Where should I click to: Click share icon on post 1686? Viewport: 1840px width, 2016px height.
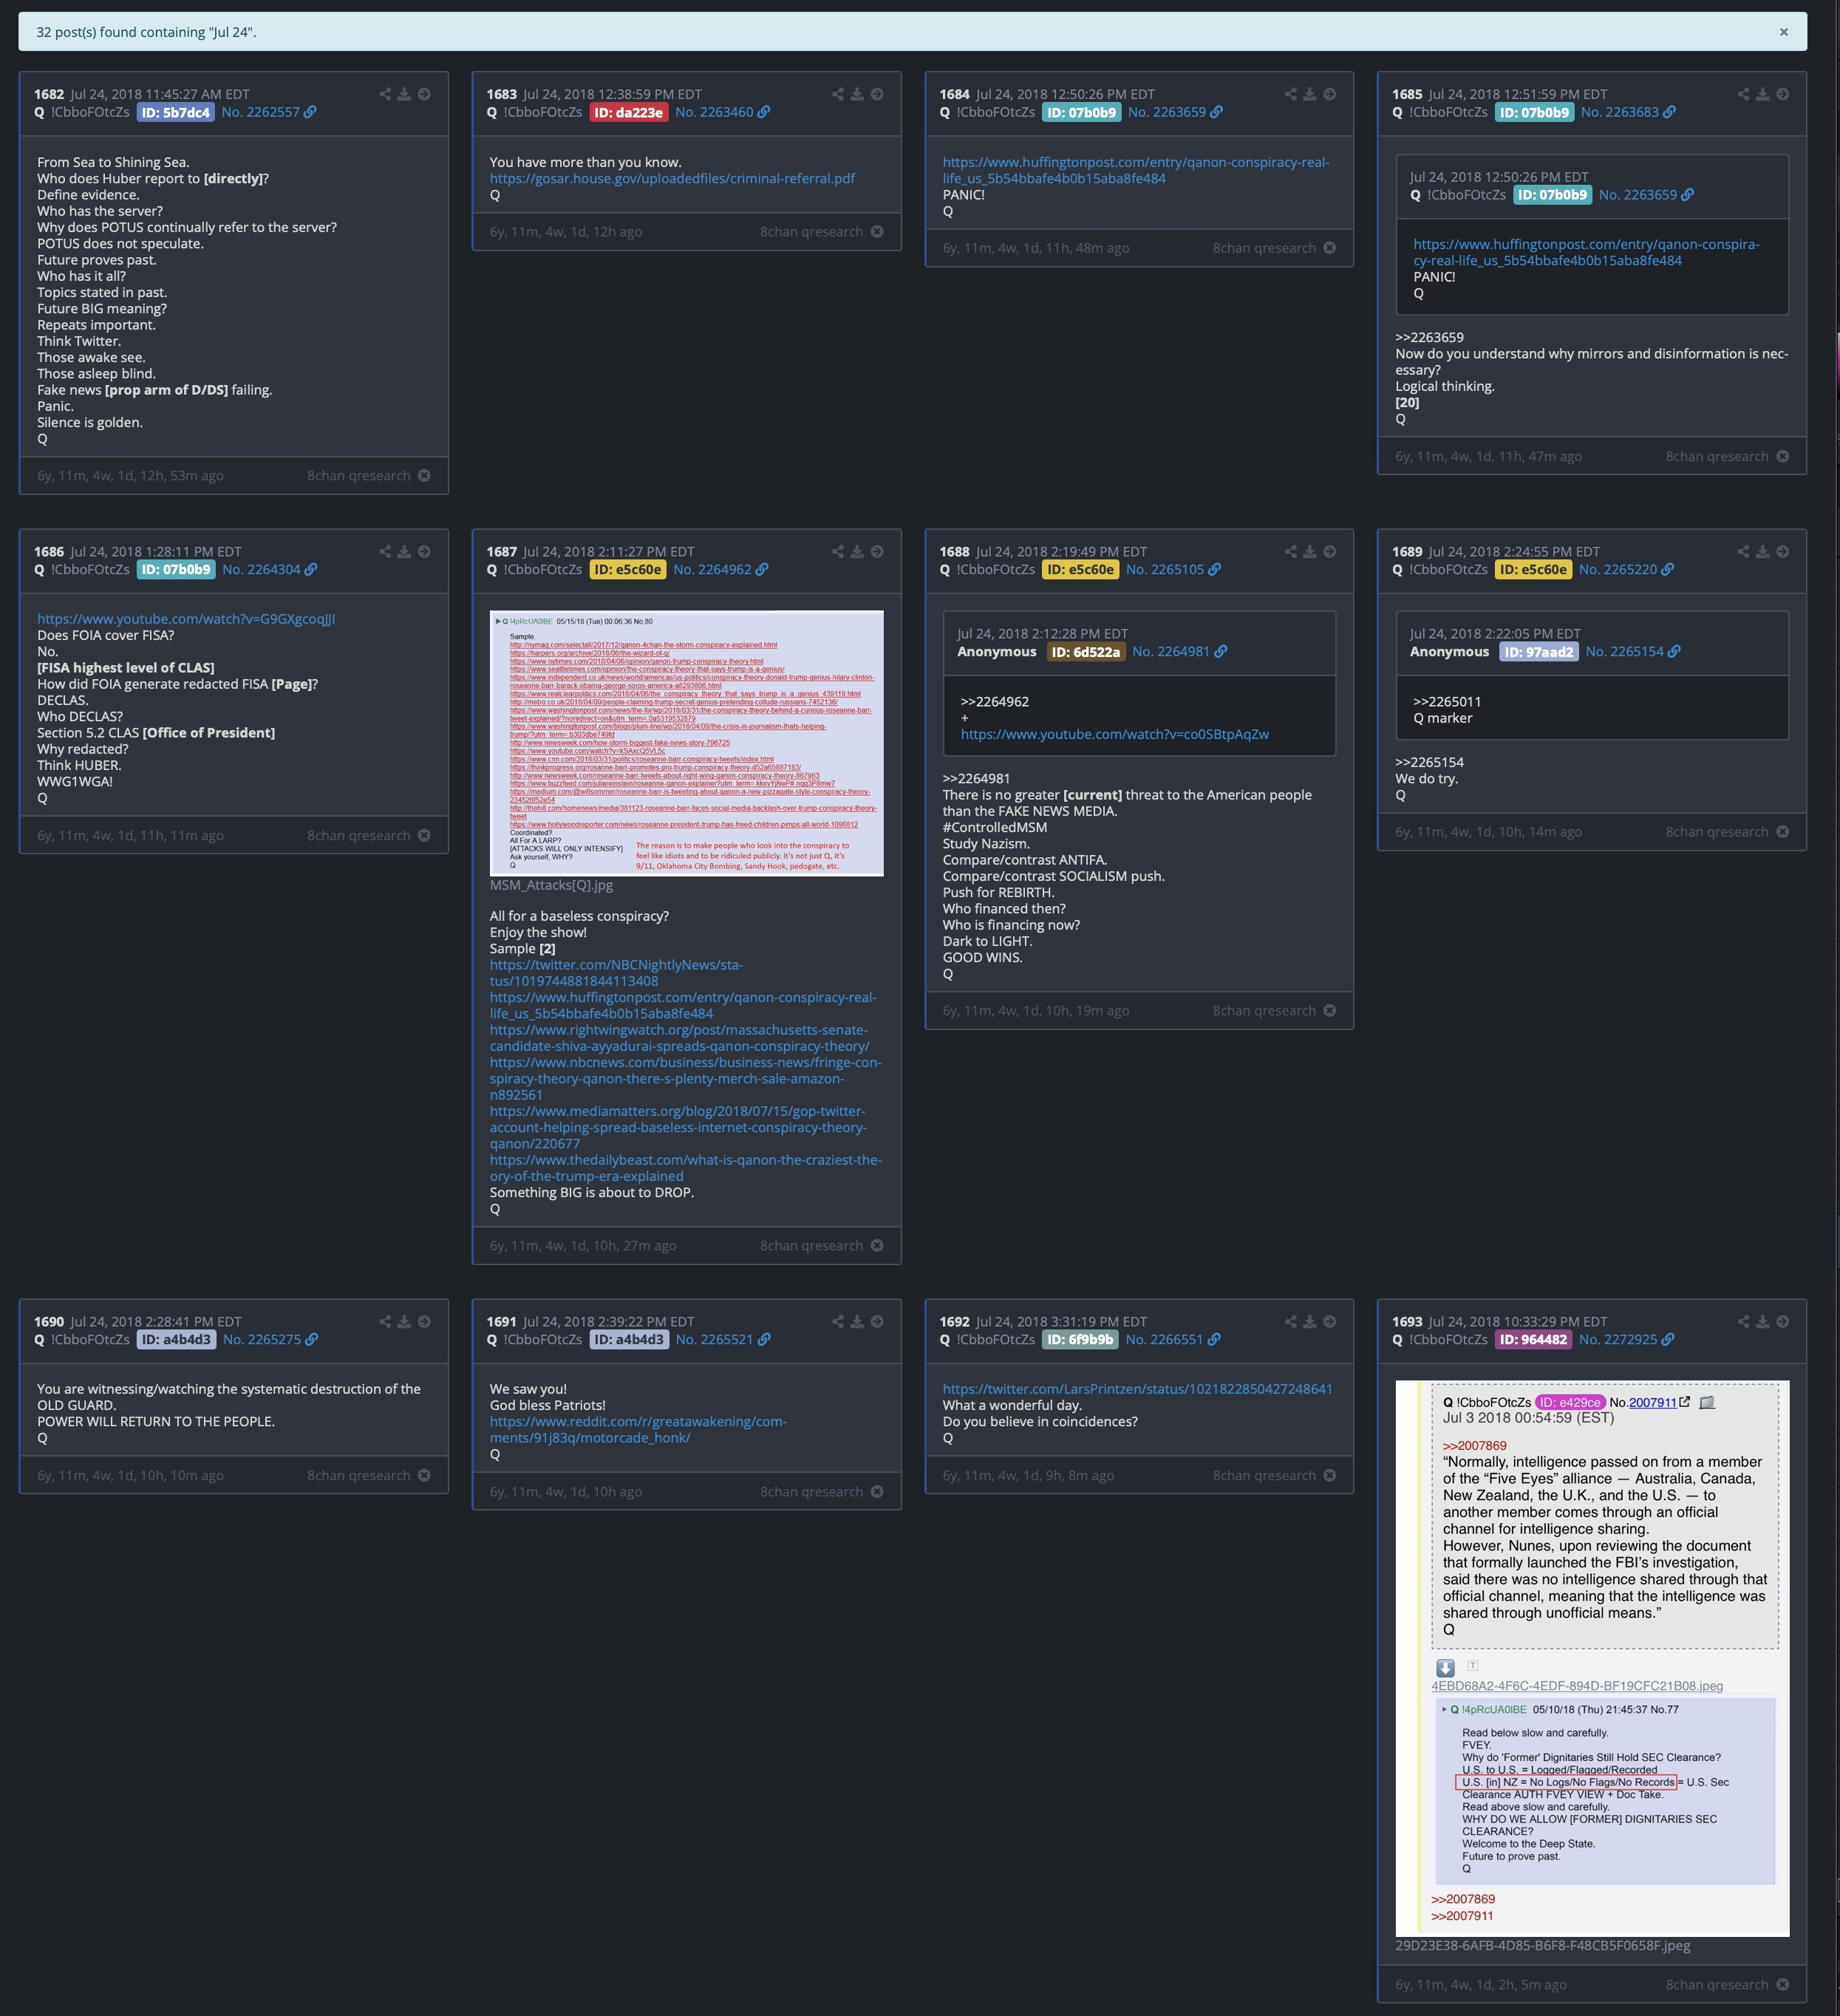tap(385, 551)
